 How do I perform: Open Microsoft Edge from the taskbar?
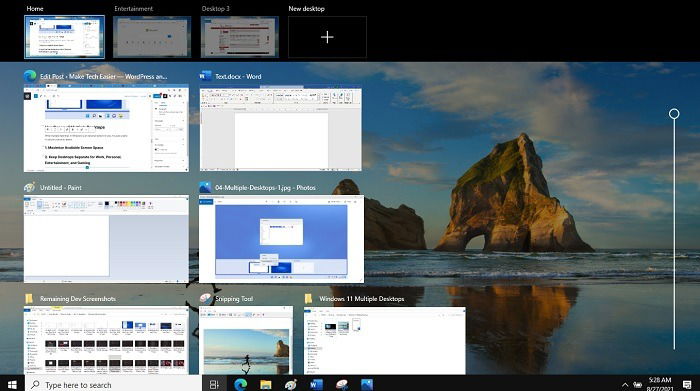[x=240, y=384]
